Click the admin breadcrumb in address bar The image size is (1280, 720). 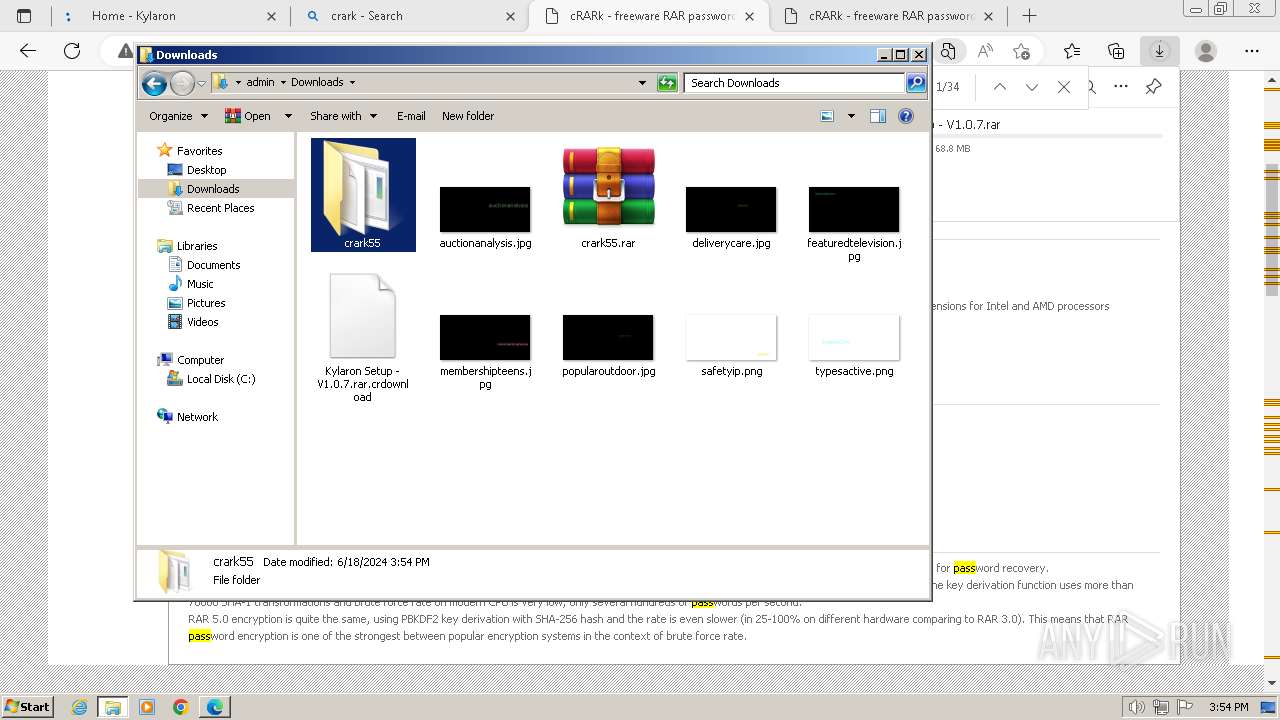[260, 83]
